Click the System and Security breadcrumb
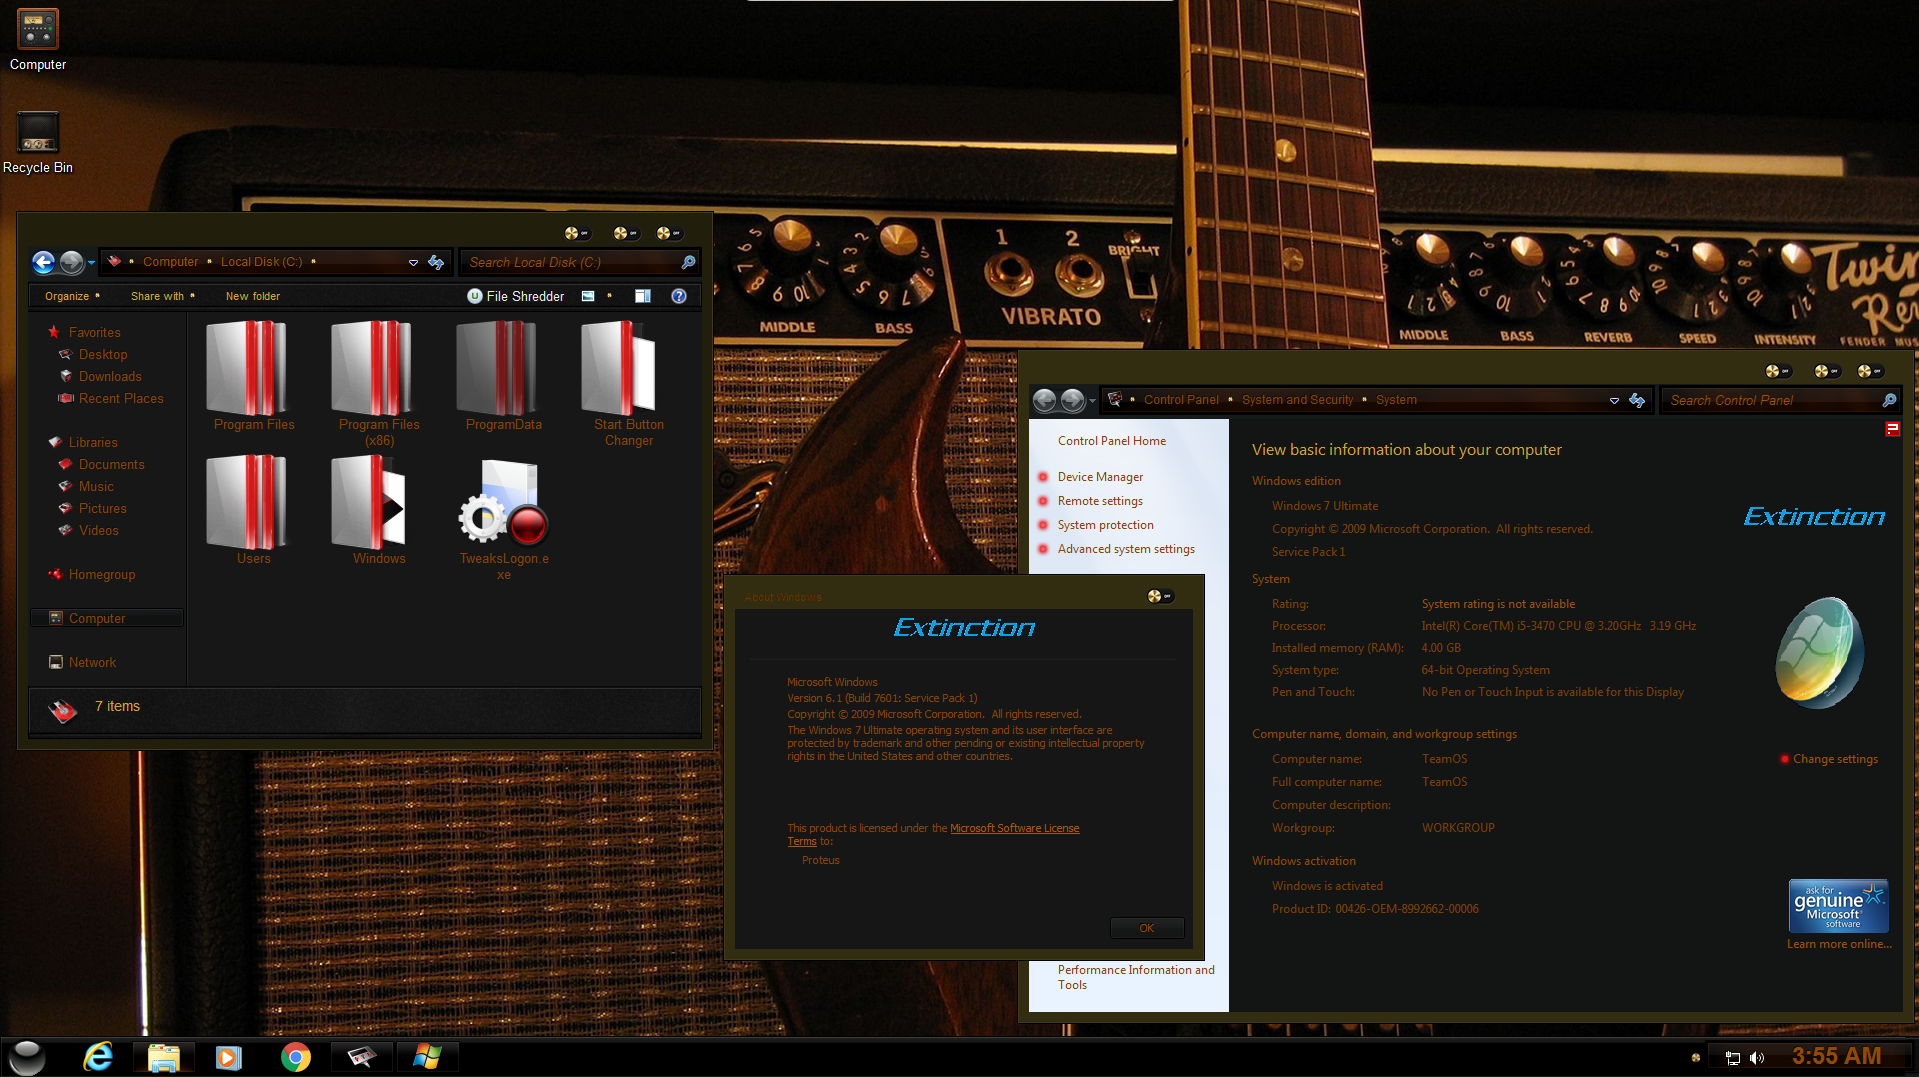Screen dimensions: 1919x1077 pos(1297,400)
